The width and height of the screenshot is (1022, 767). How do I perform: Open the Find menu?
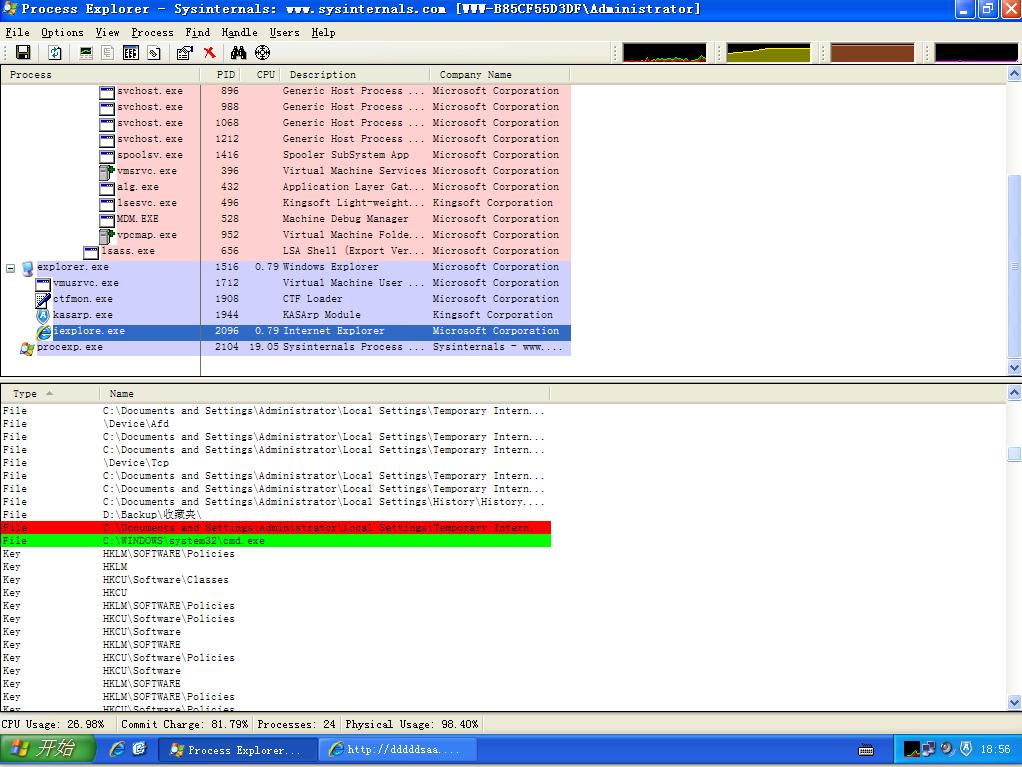coord(197,32)
